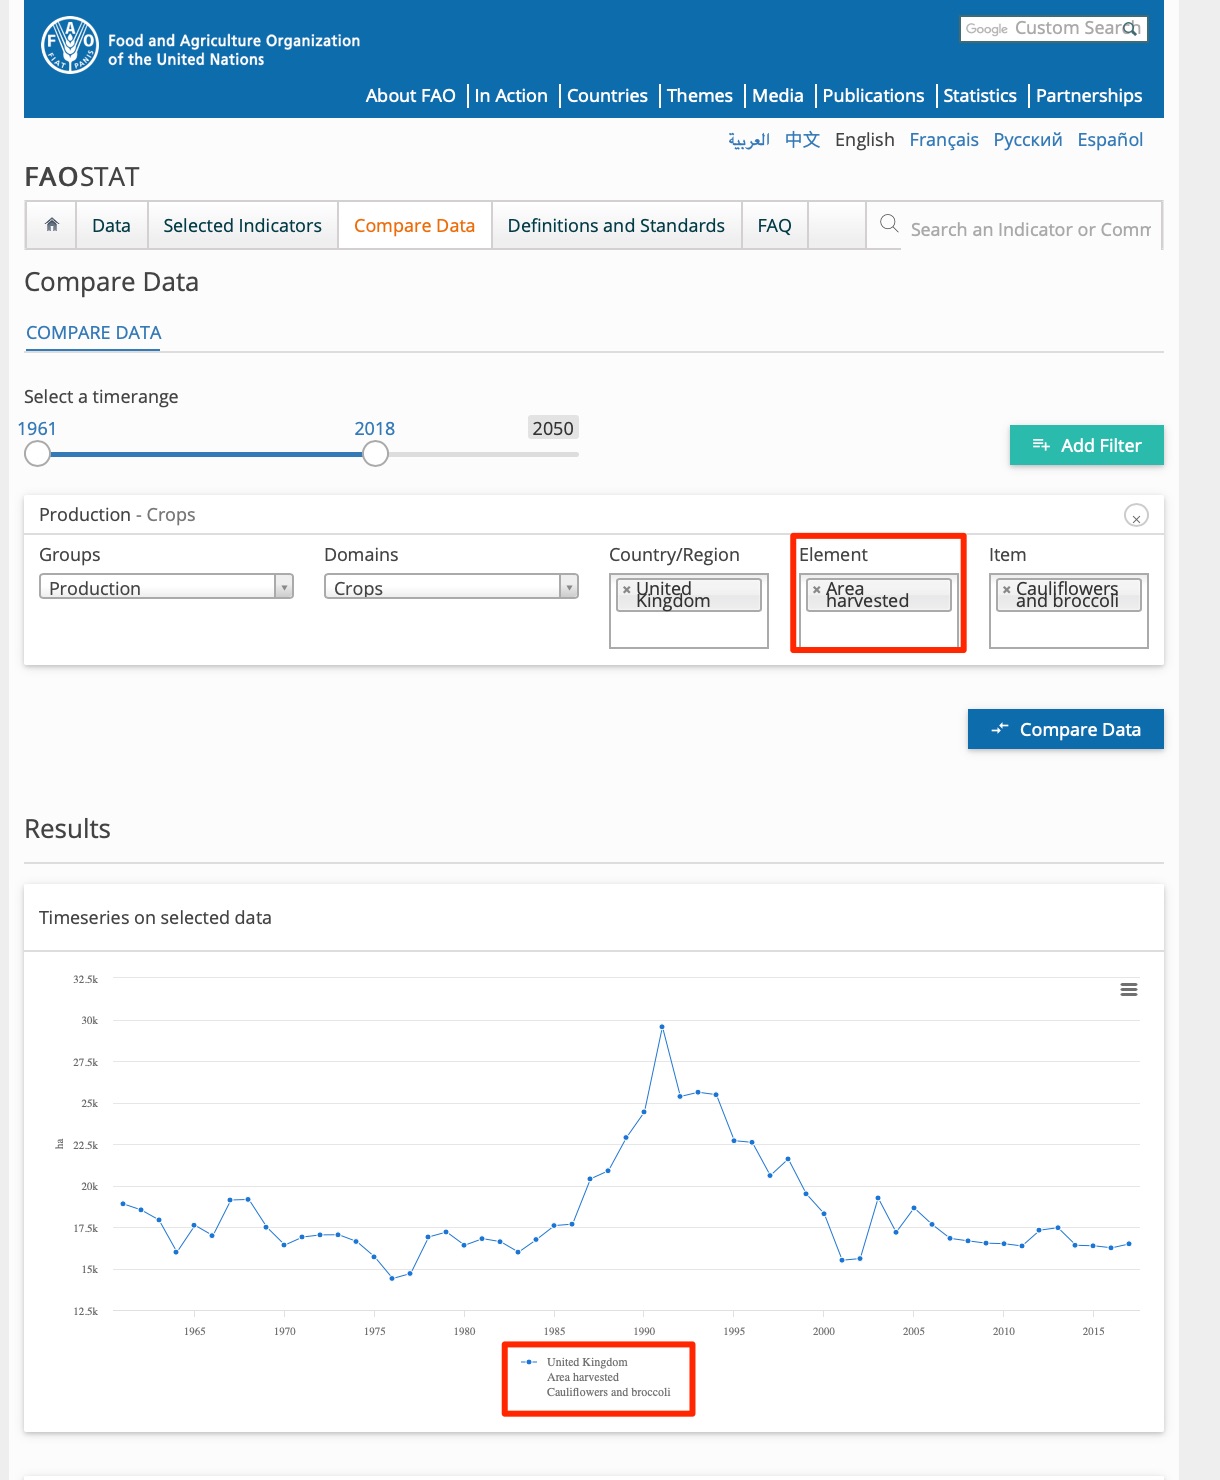Click the FAO logo emblem
The height and width of the screenshot is (1480, 1220).
coord(70,46)
